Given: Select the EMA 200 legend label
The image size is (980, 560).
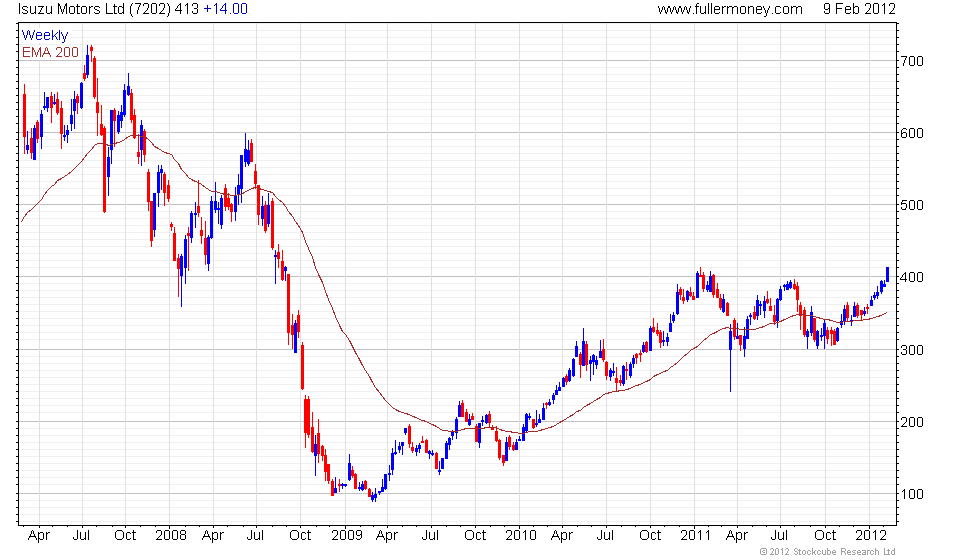Looking at the screenshot, I should tap(50, 52).
